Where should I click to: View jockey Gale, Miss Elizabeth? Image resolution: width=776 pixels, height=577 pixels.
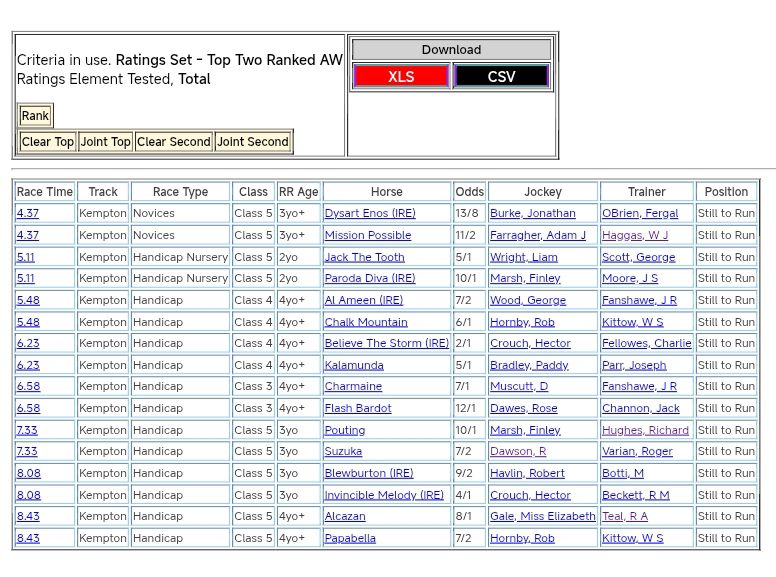pyautogui.click(x=542, y=517)
